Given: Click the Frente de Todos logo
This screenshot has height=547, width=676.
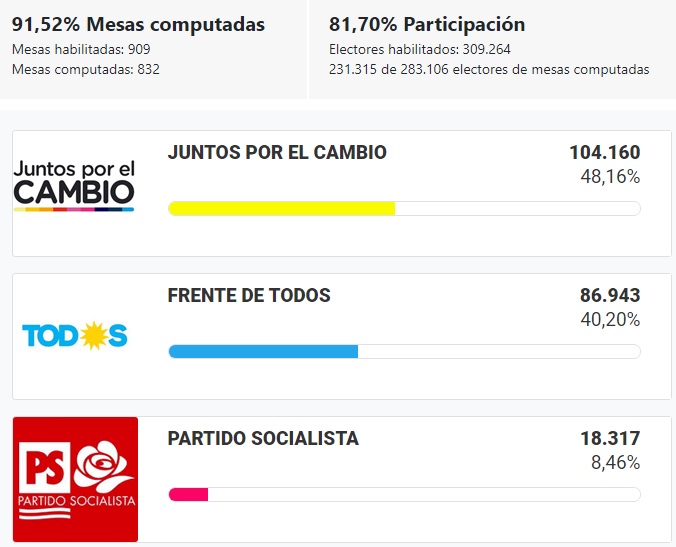Looking at the screenshot, I should tap(75, 336).
